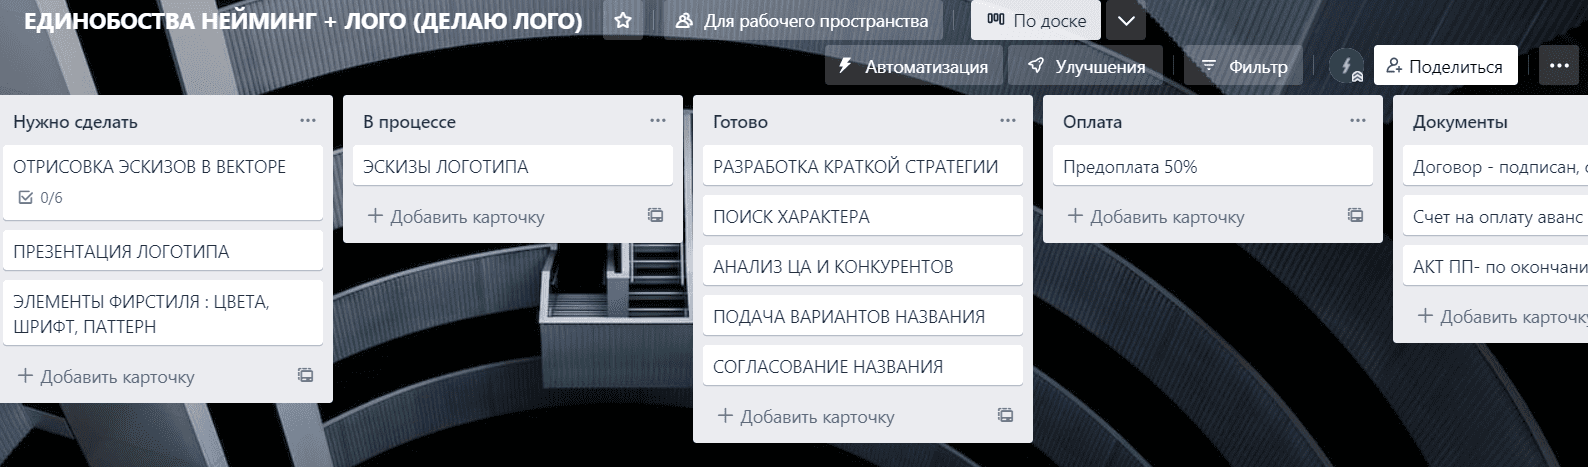
Task: Open the Автоматизация menu
Action: [x=913, y=66]
